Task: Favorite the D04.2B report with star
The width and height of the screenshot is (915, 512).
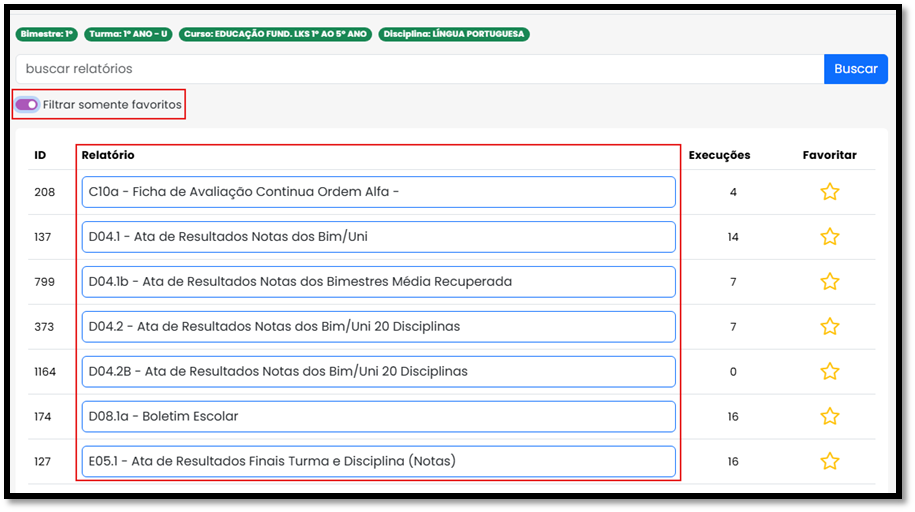Action: tap(829, 371)
